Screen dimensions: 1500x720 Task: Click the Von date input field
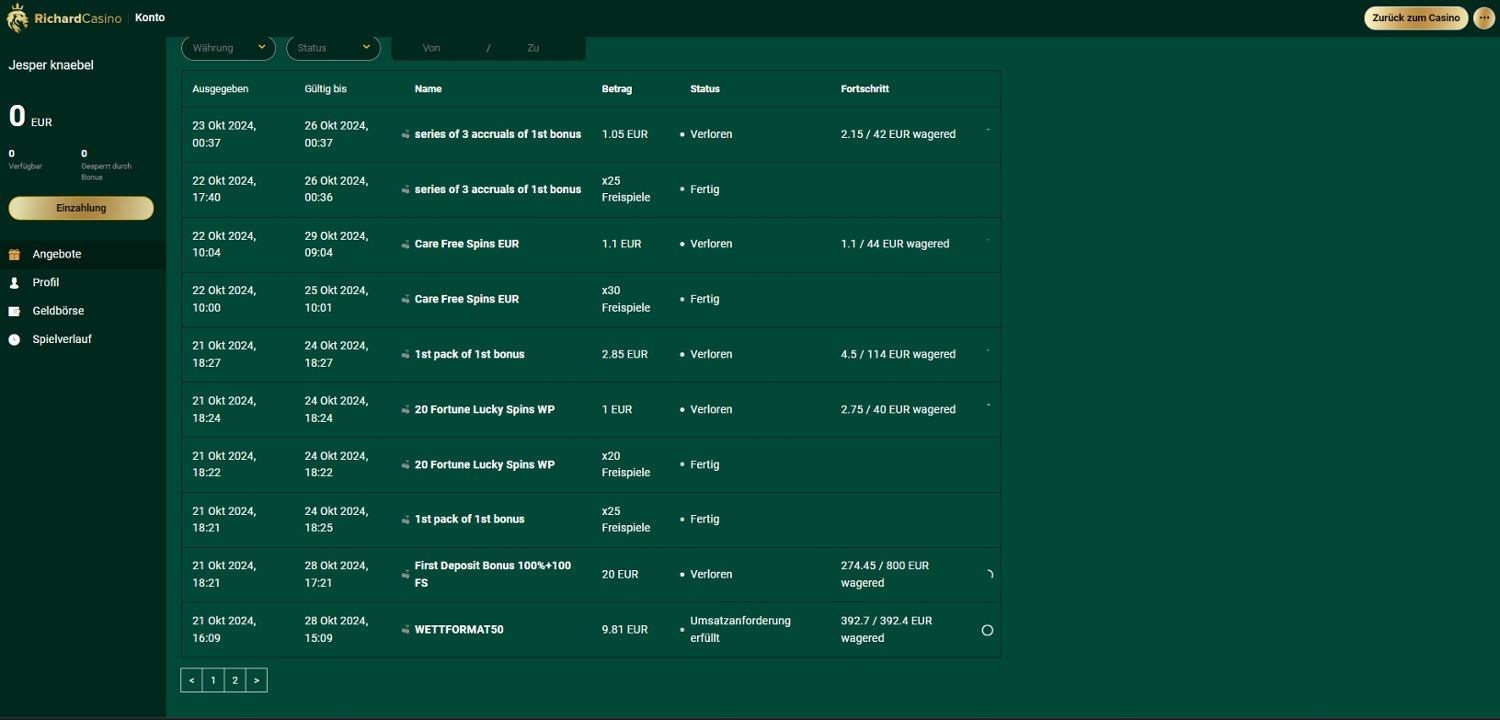432,48
